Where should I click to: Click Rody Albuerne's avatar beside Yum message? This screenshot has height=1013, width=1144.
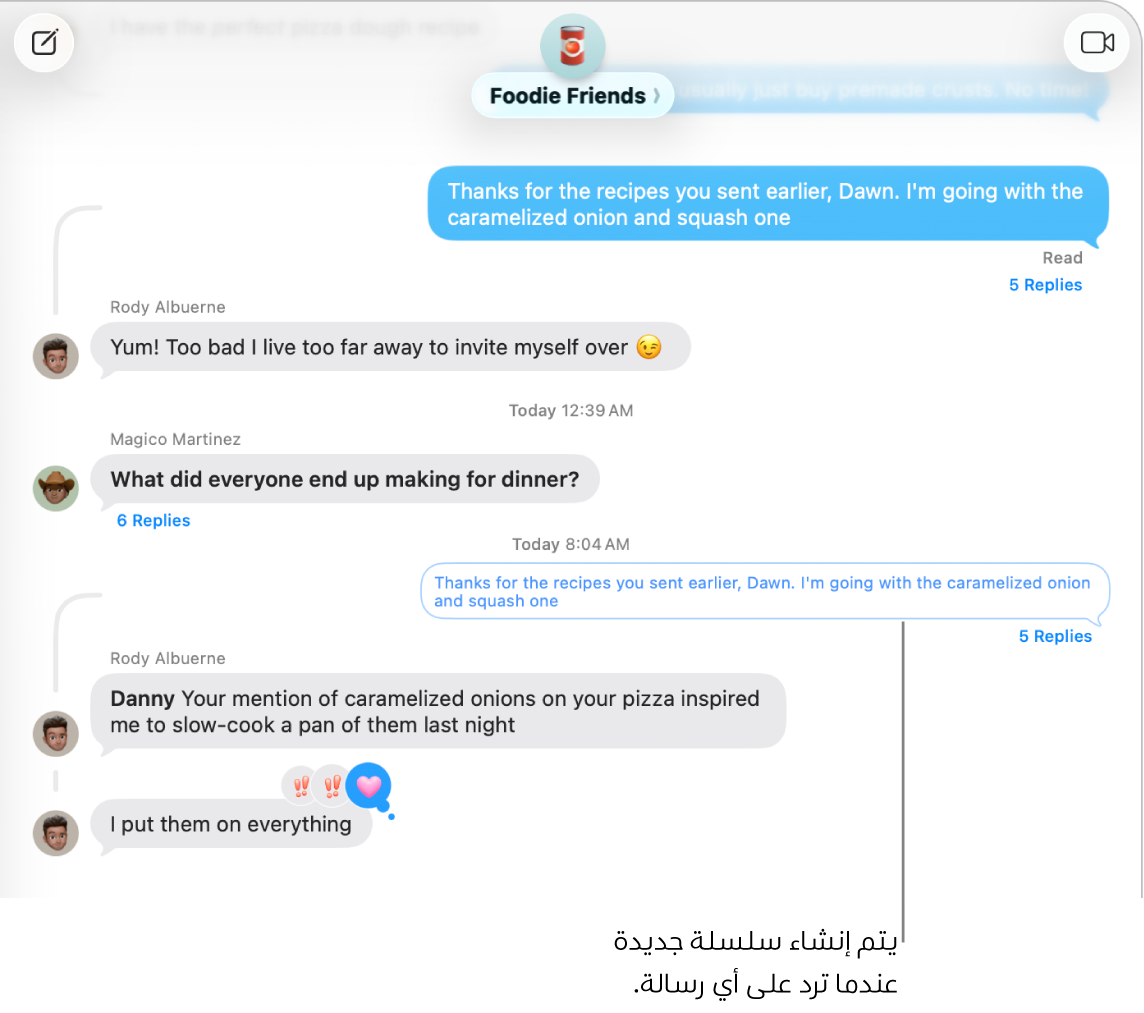(55, 356)
